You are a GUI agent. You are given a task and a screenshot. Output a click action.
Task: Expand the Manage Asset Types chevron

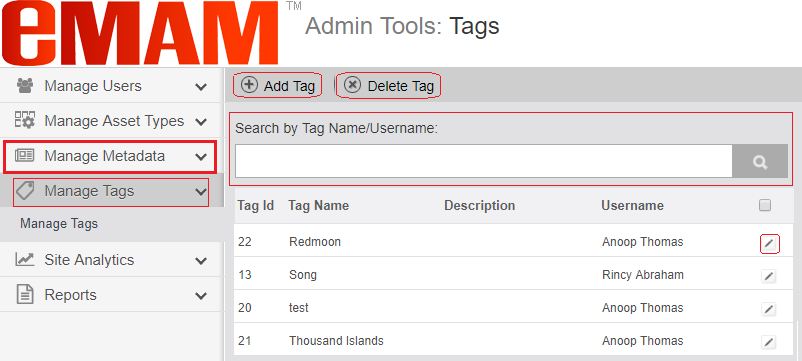click(201, 122)
